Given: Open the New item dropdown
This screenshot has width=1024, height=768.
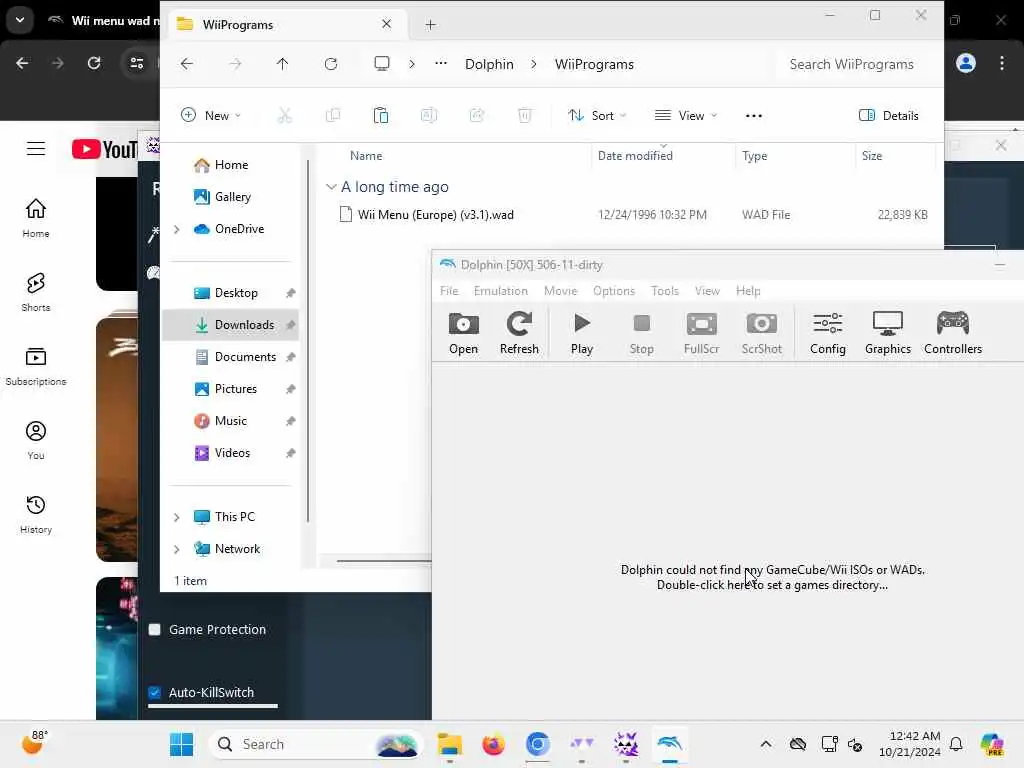Looking at the screenshot, I should pyautogui.click(x=211, y=116).
